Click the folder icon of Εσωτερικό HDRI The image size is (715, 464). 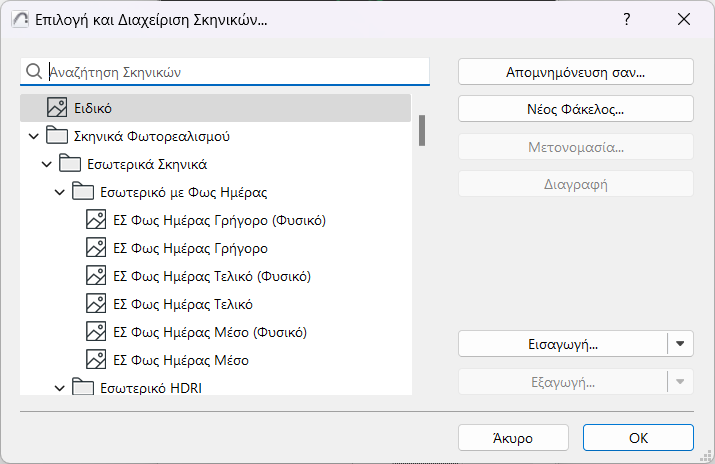click(83, 387)
